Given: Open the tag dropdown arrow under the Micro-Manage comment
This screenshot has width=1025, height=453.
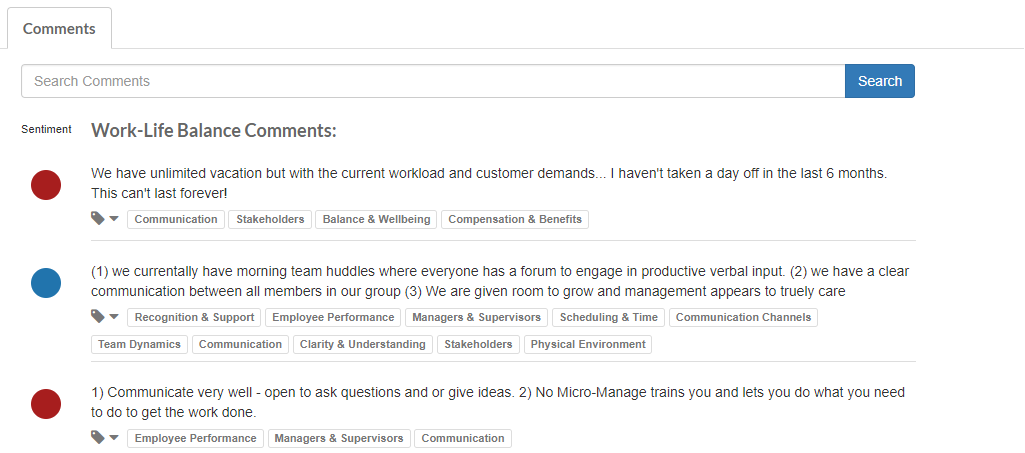Looking at the screenshot, I should [114, 438].
